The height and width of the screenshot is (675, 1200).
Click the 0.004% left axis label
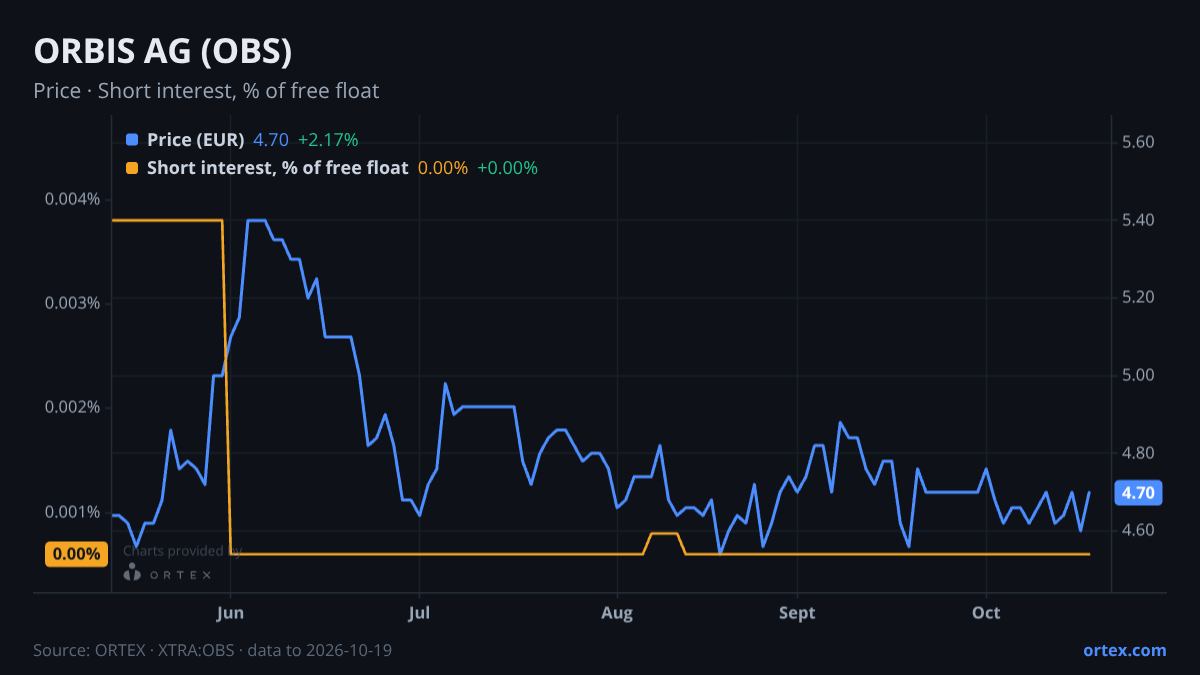tap(72, 199)
